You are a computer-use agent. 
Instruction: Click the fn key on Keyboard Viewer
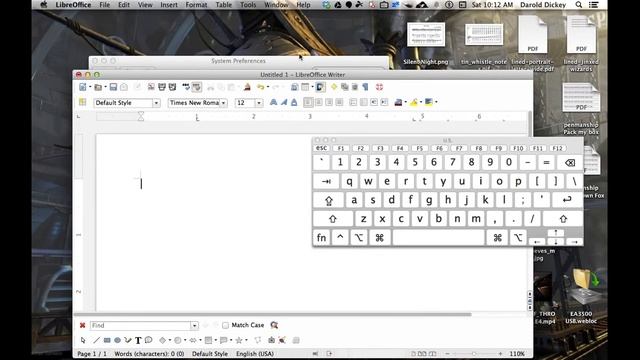click(x=322, y=238)
